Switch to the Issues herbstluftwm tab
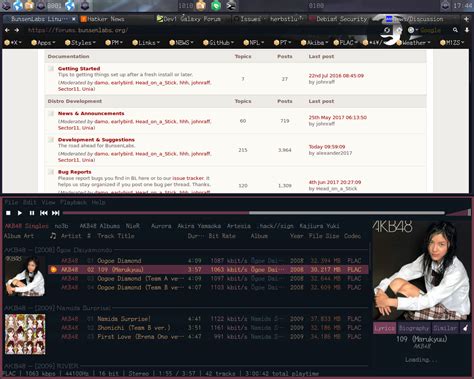 (x=268, y=19)
